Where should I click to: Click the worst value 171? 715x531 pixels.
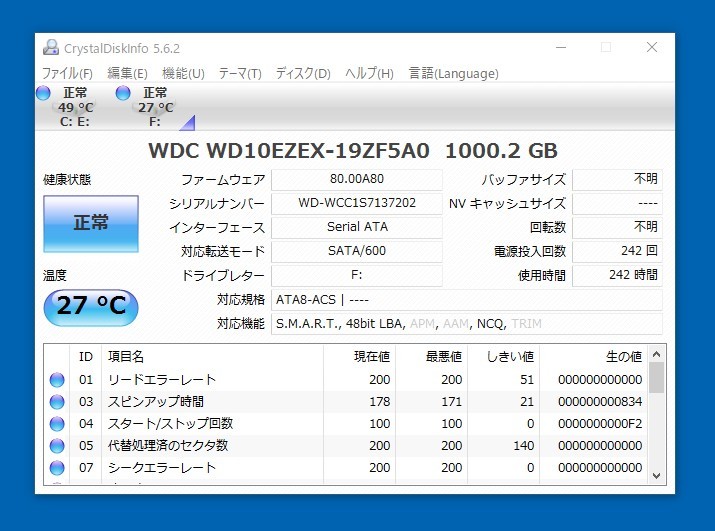coord(451,402)
